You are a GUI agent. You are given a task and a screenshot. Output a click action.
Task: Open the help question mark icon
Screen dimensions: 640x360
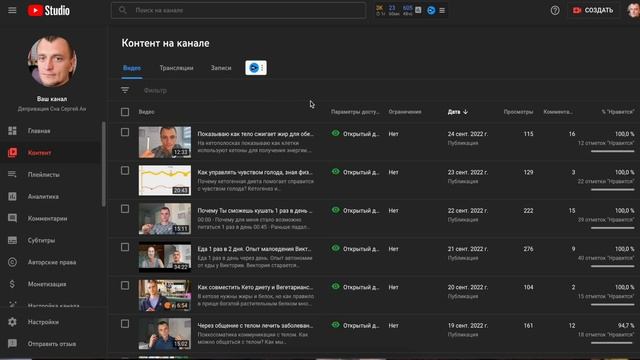pyautogui.click(x=555, y=10)
